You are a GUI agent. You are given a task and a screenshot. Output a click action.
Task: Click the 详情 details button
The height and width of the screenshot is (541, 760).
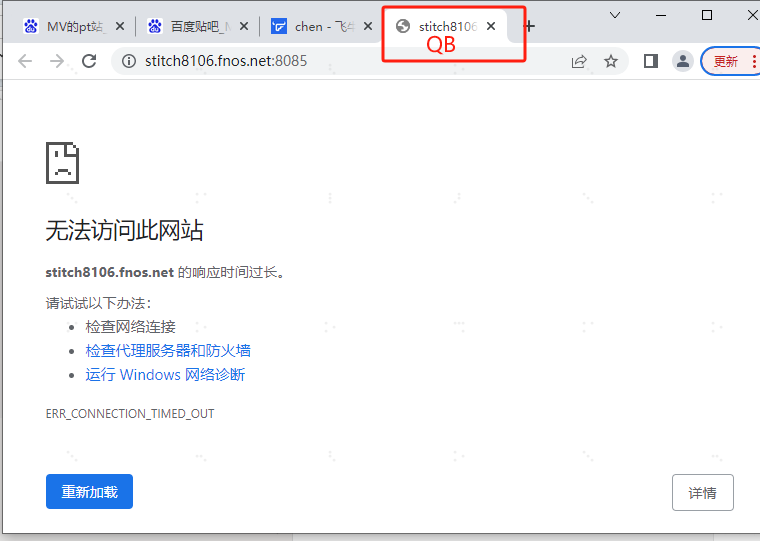[x=702, y=493]
